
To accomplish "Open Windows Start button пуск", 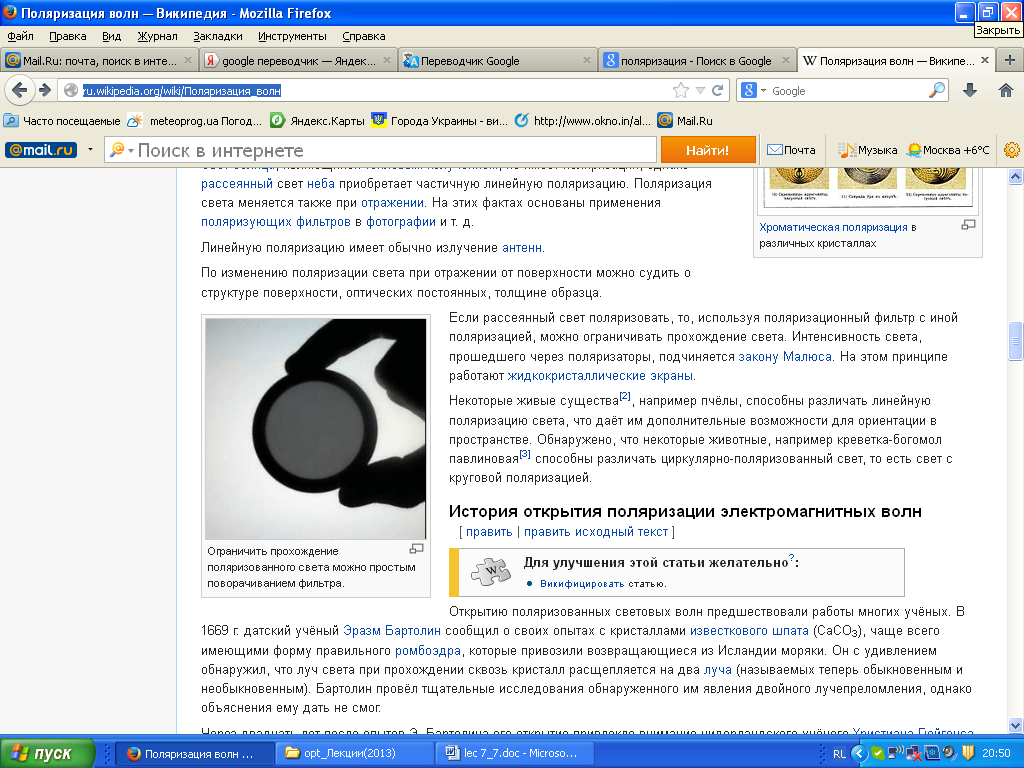I will (46, 753).
